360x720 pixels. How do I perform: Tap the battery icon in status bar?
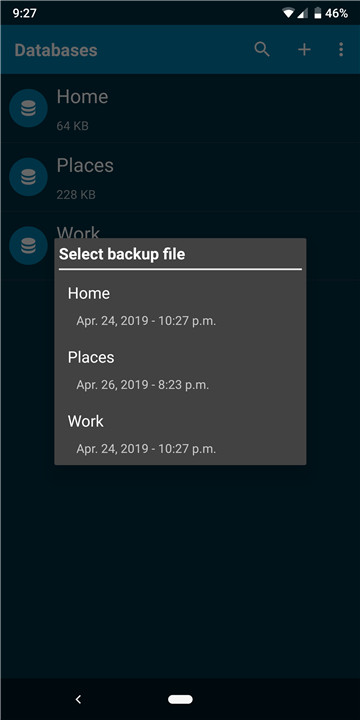318,14
